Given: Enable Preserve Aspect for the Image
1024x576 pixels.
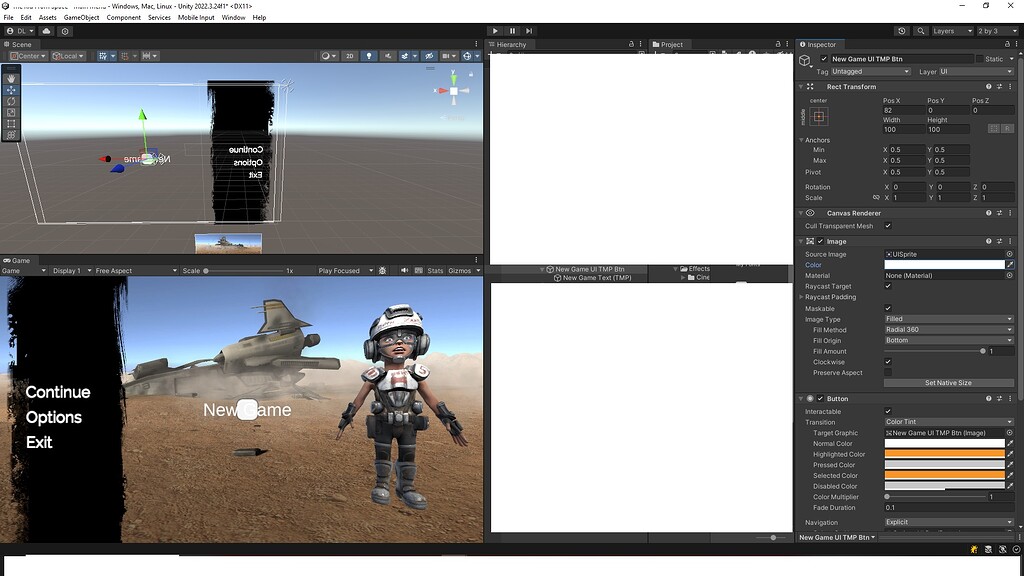Looking at the screenshot, I should [888, 371].
